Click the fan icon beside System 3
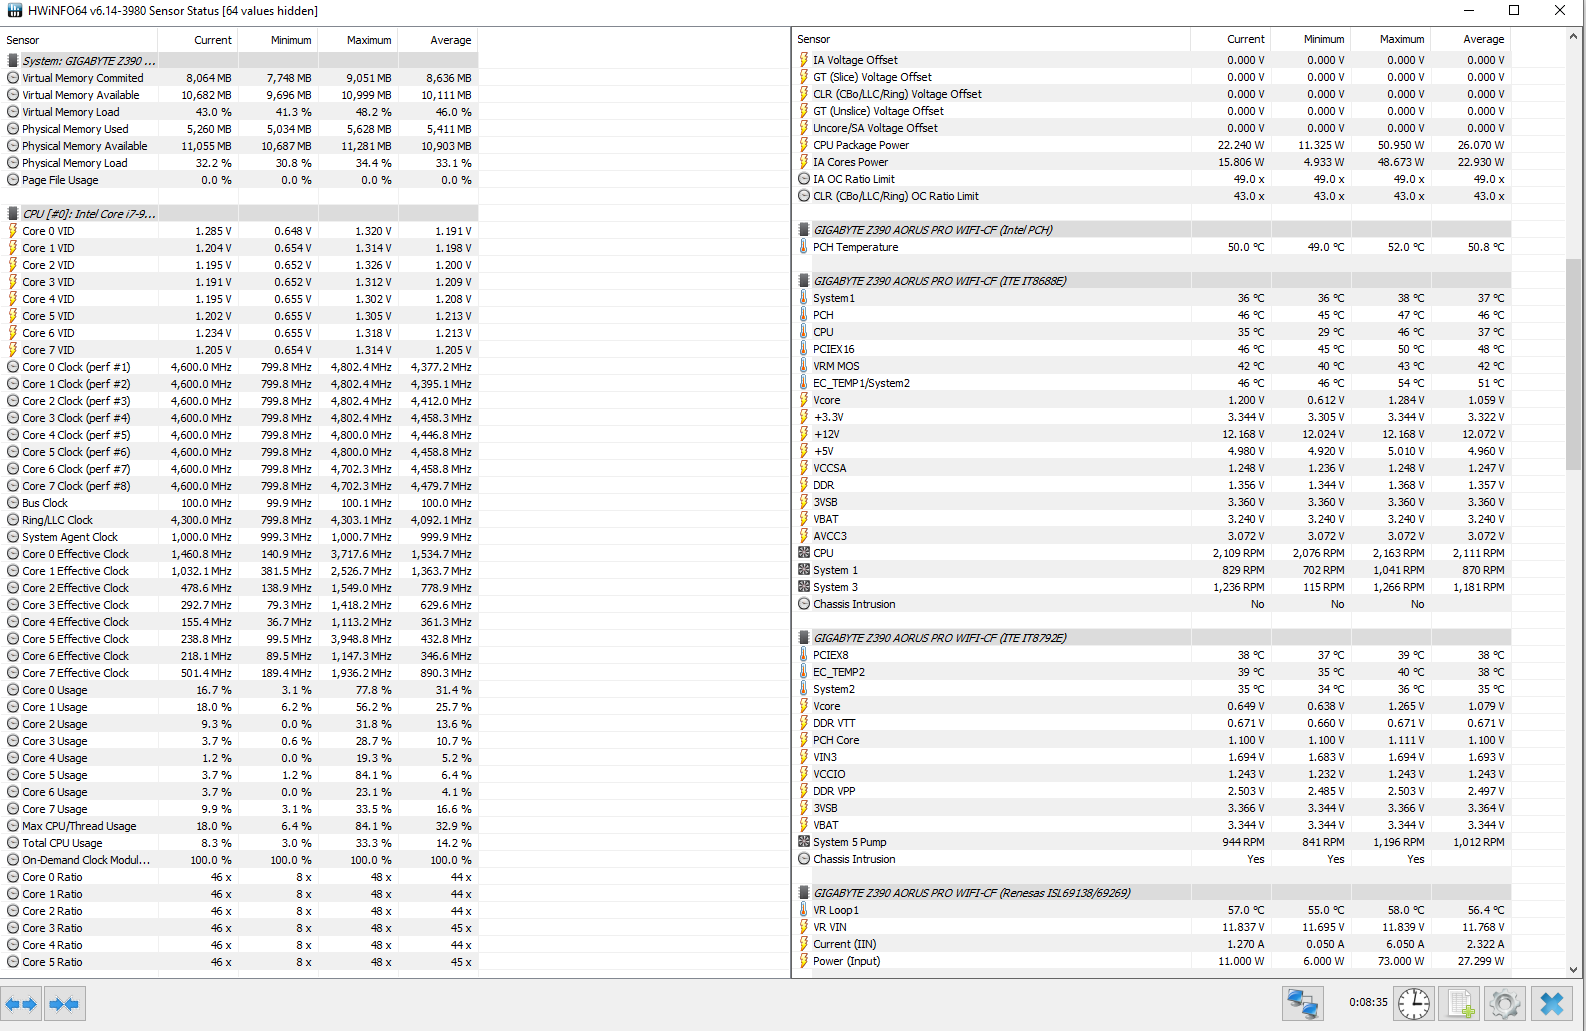The height and width of the screenshot is (1031, 1586). (x=804, y=587)
